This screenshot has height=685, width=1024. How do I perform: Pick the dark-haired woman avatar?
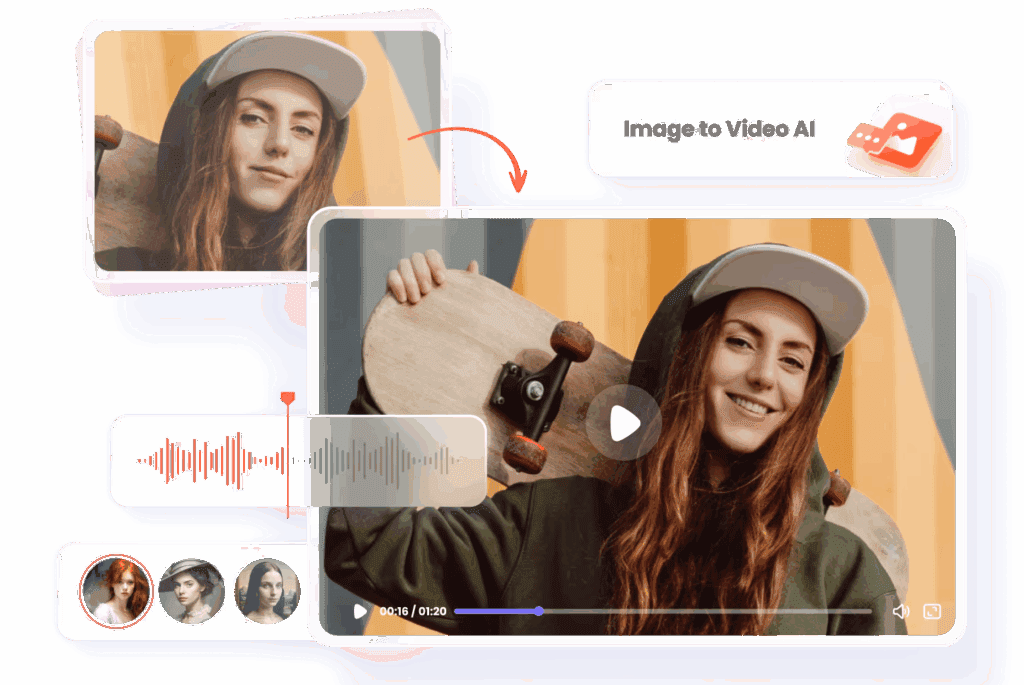[267, 591]
